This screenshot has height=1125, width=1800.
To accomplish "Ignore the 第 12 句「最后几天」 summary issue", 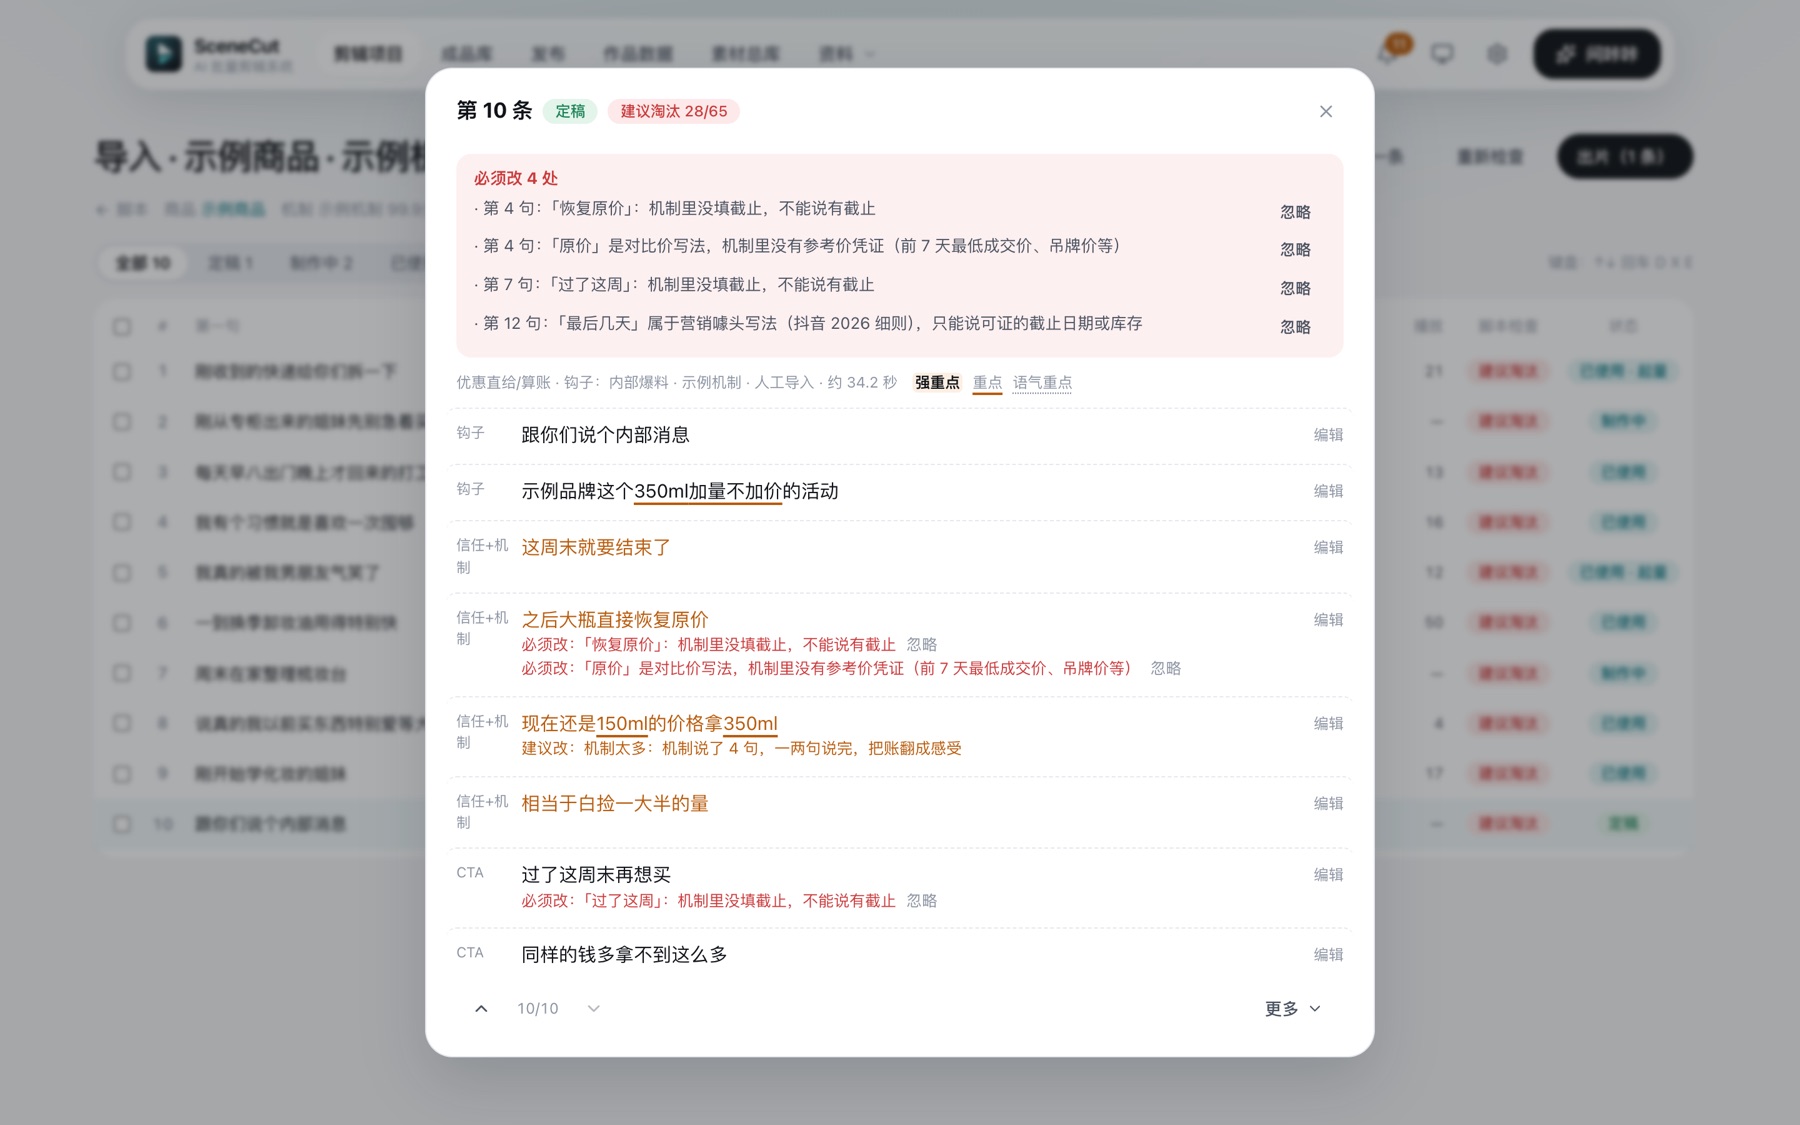I will coord(1295,327).
